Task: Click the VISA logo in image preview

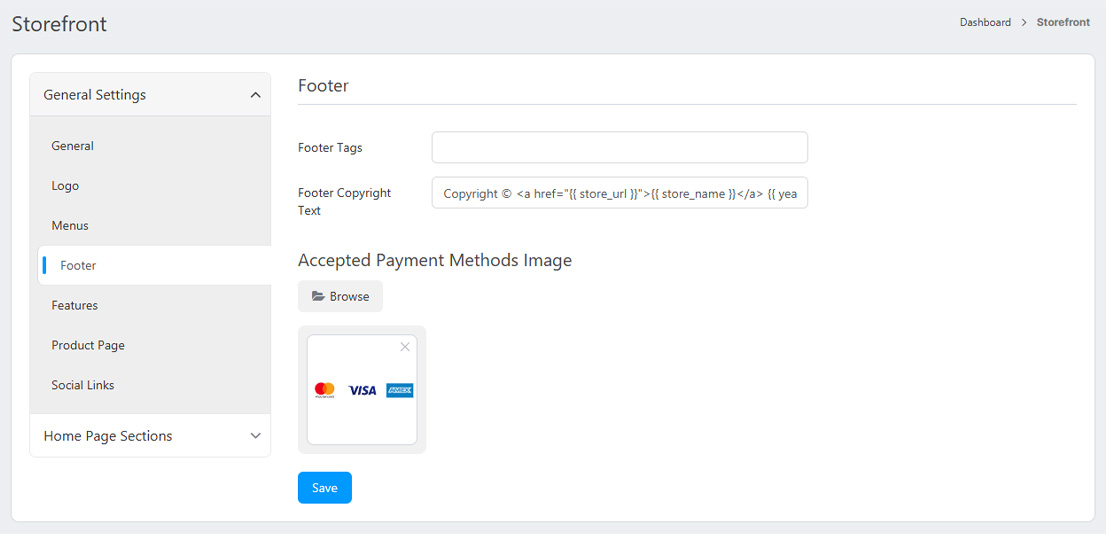Action: (362, 390)
